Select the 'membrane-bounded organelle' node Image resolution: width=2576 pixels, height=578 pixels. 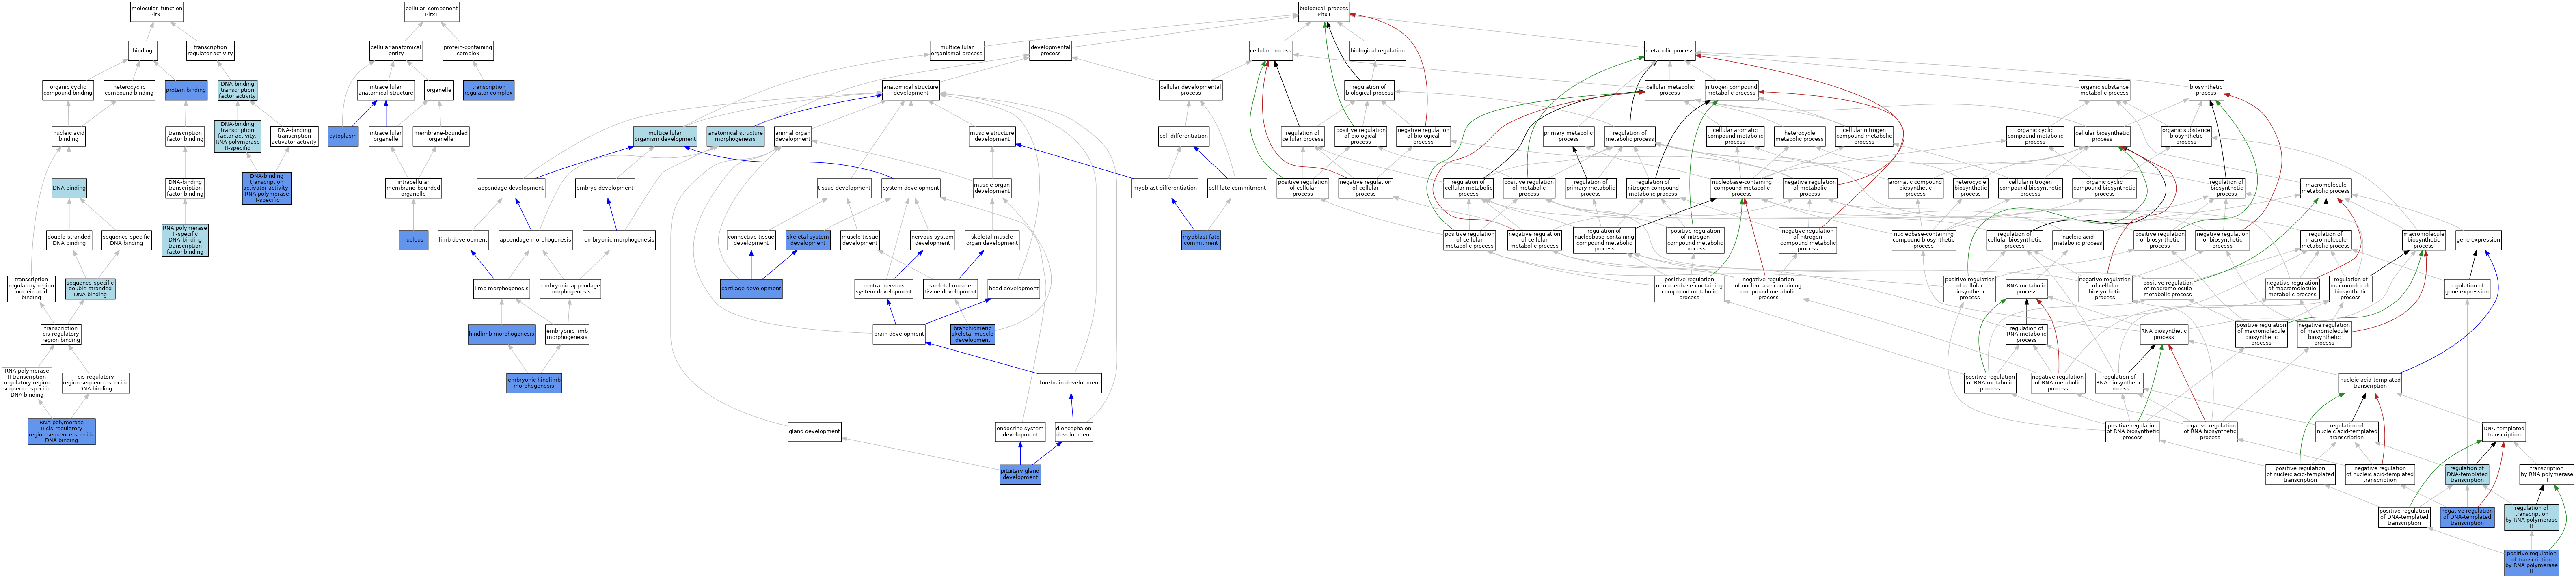(441, 136)
